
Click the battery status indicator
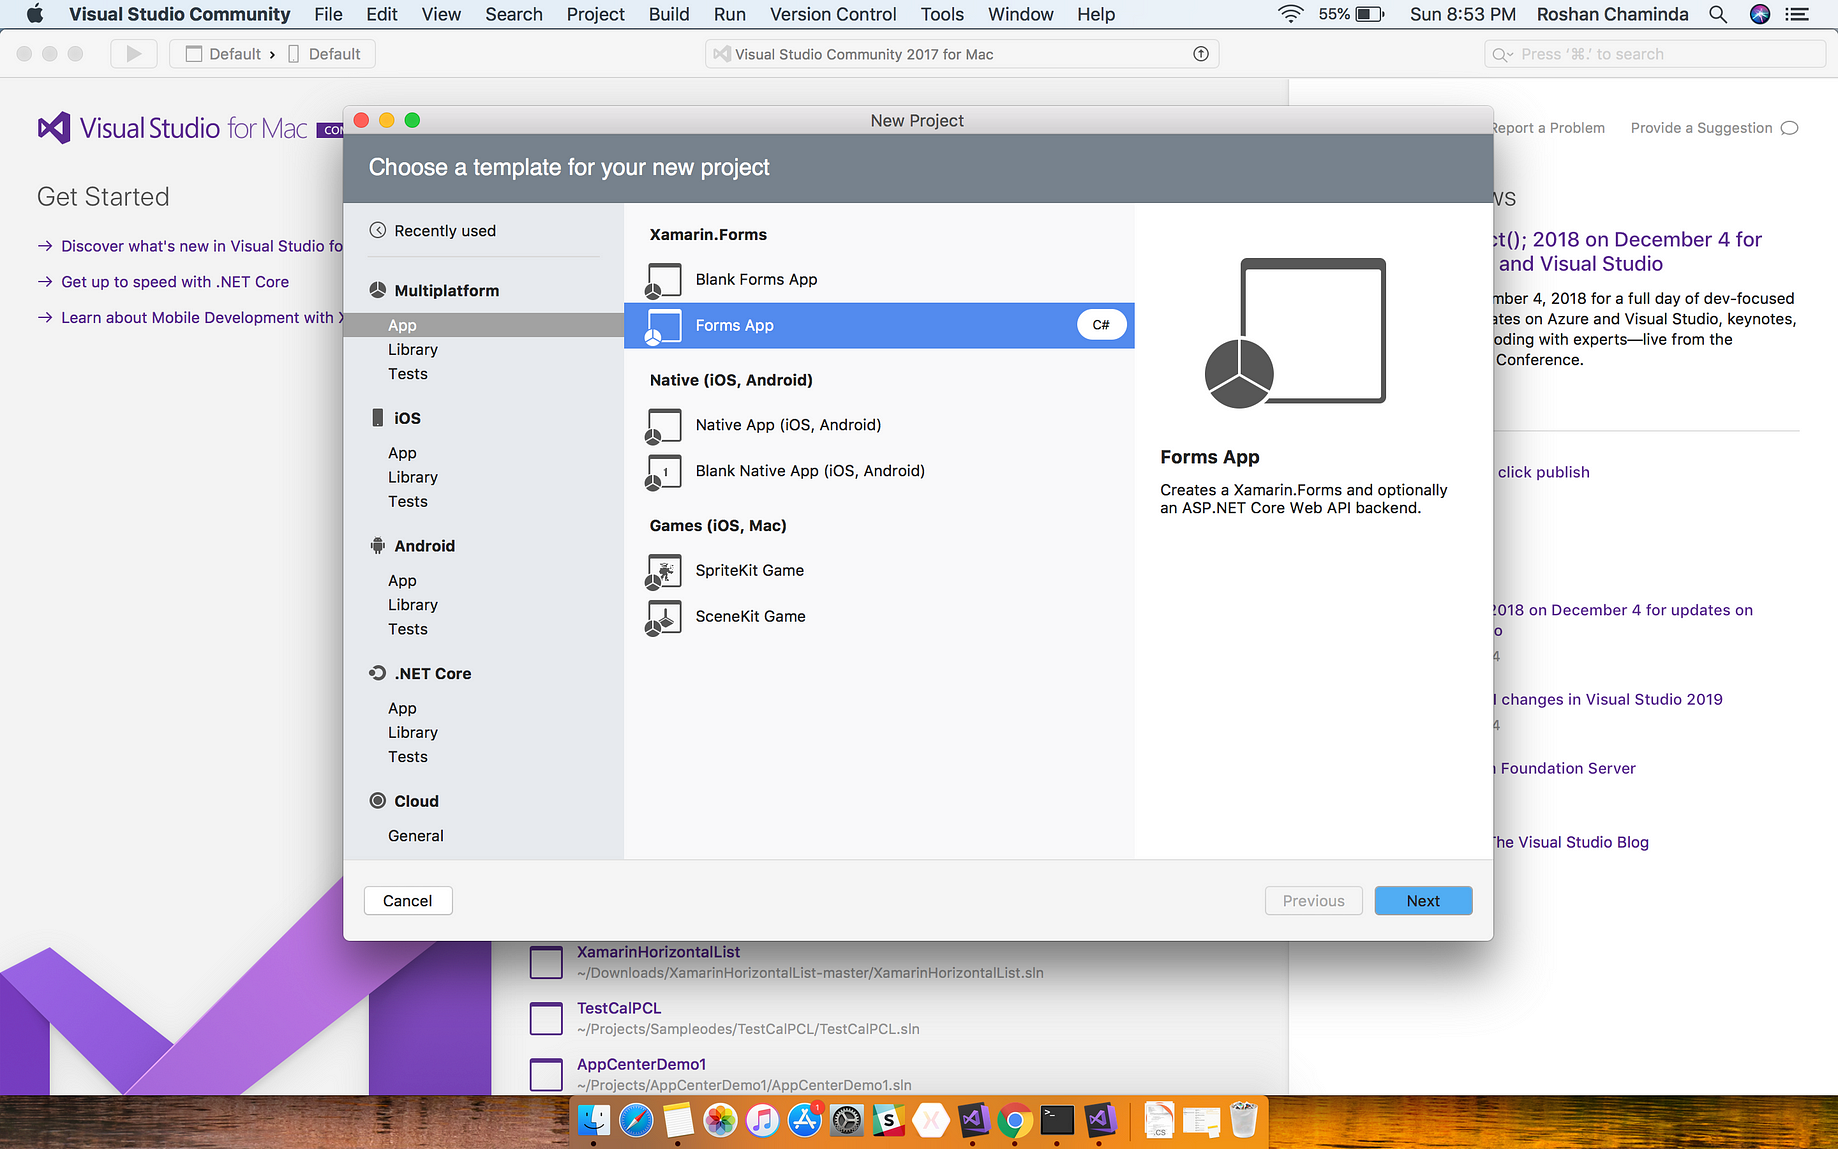point(1351,14)
